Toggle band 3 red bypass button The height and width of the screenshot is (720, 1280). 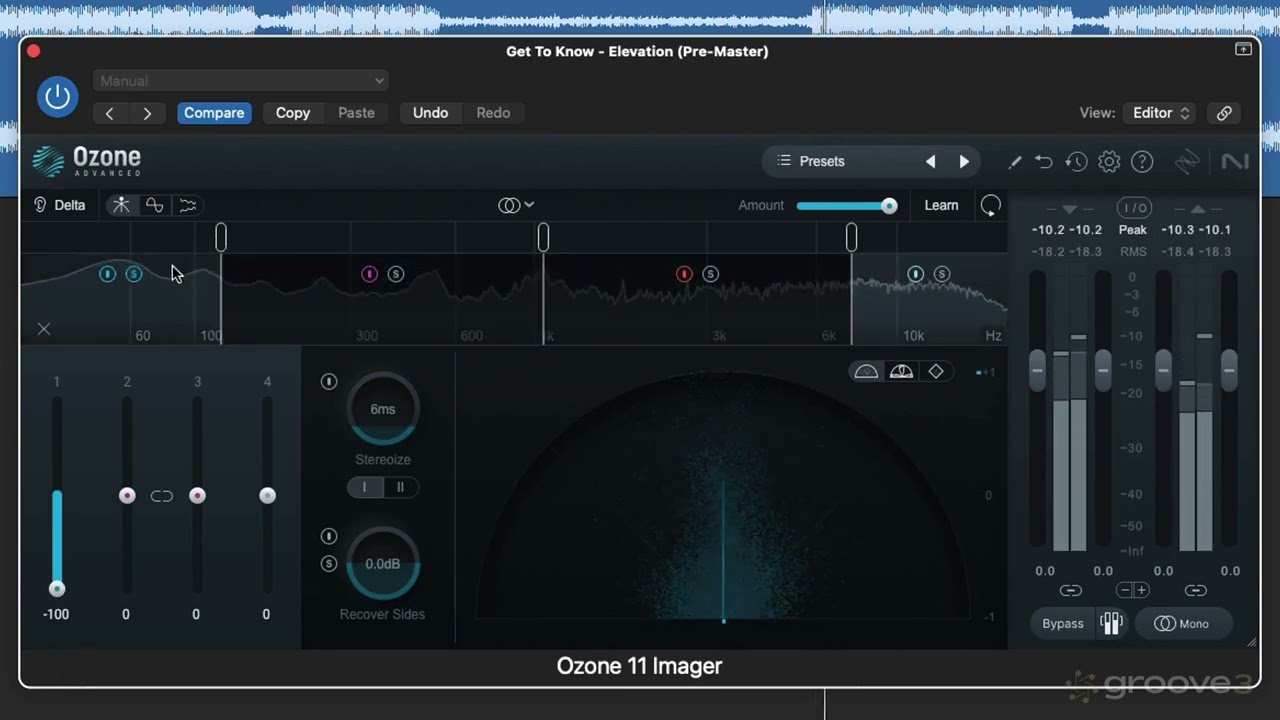tap(684, 274)
